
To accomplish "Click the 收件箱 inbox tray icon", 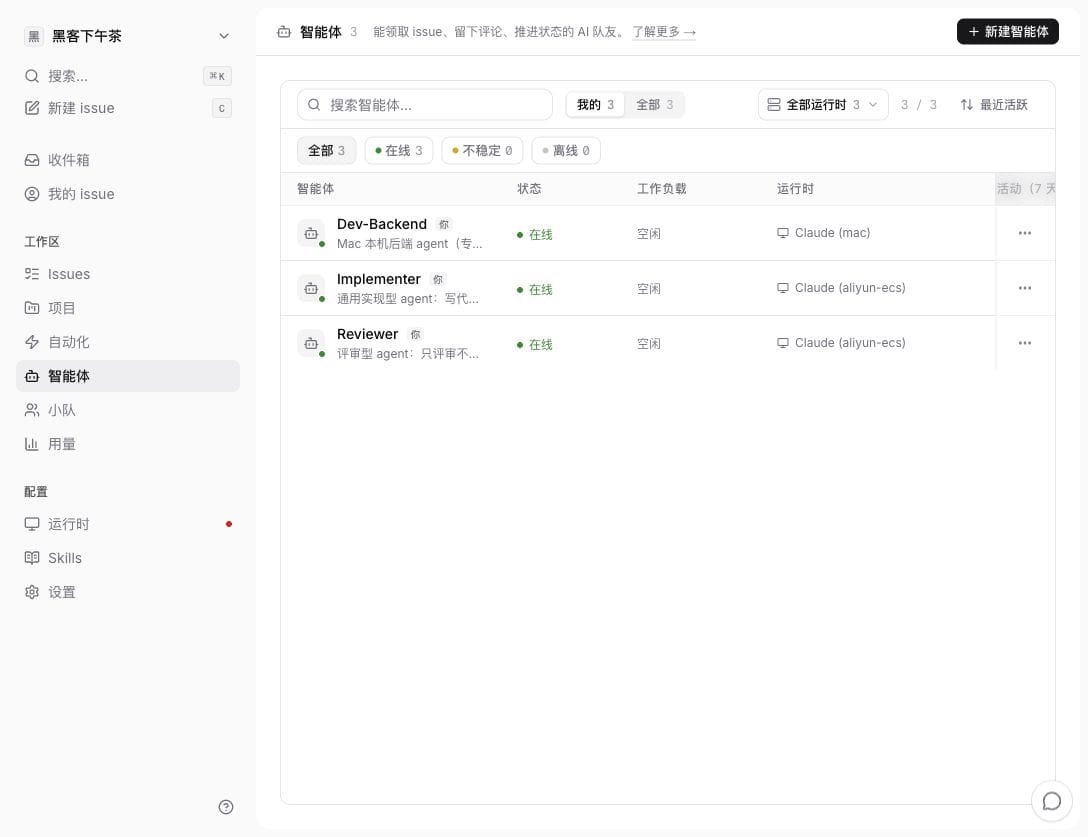I will 32,160.
